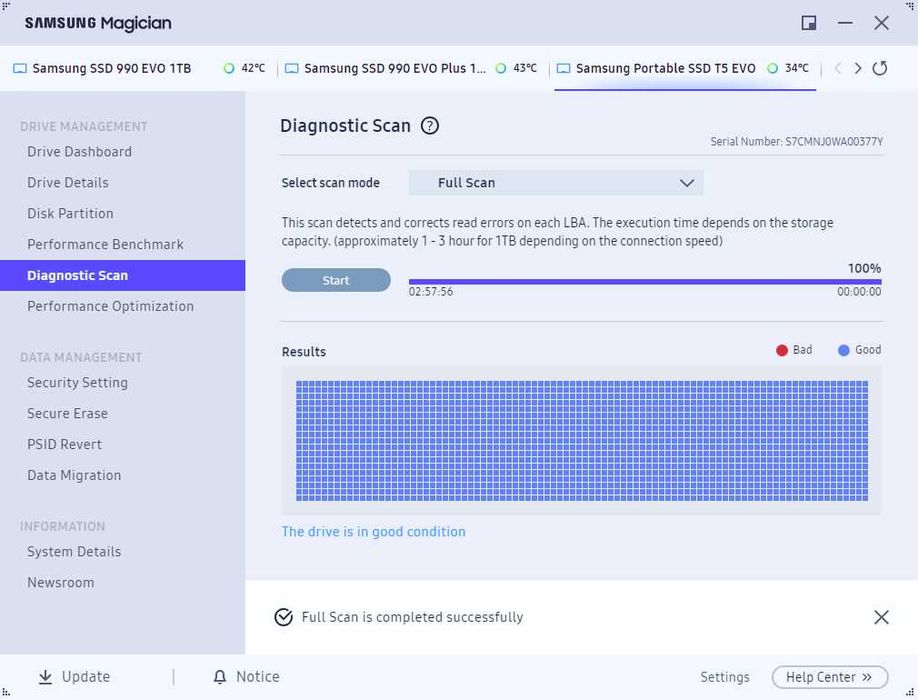This screenshot has width=918, height=700.
Task: Open Newsroom page
Action: [60, 583]
